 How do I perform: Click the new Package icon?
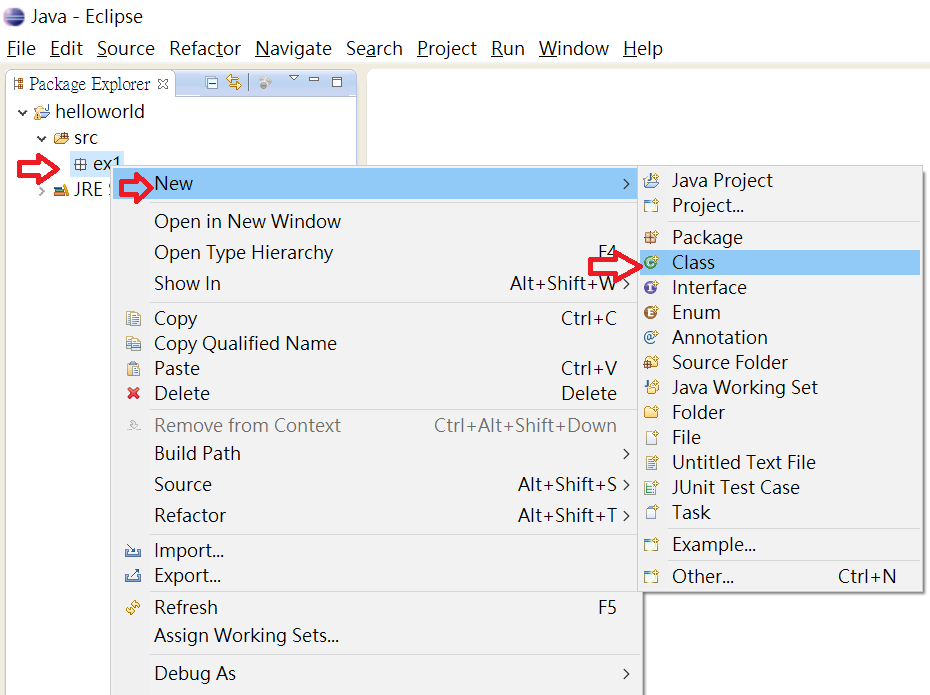point(651,237)
